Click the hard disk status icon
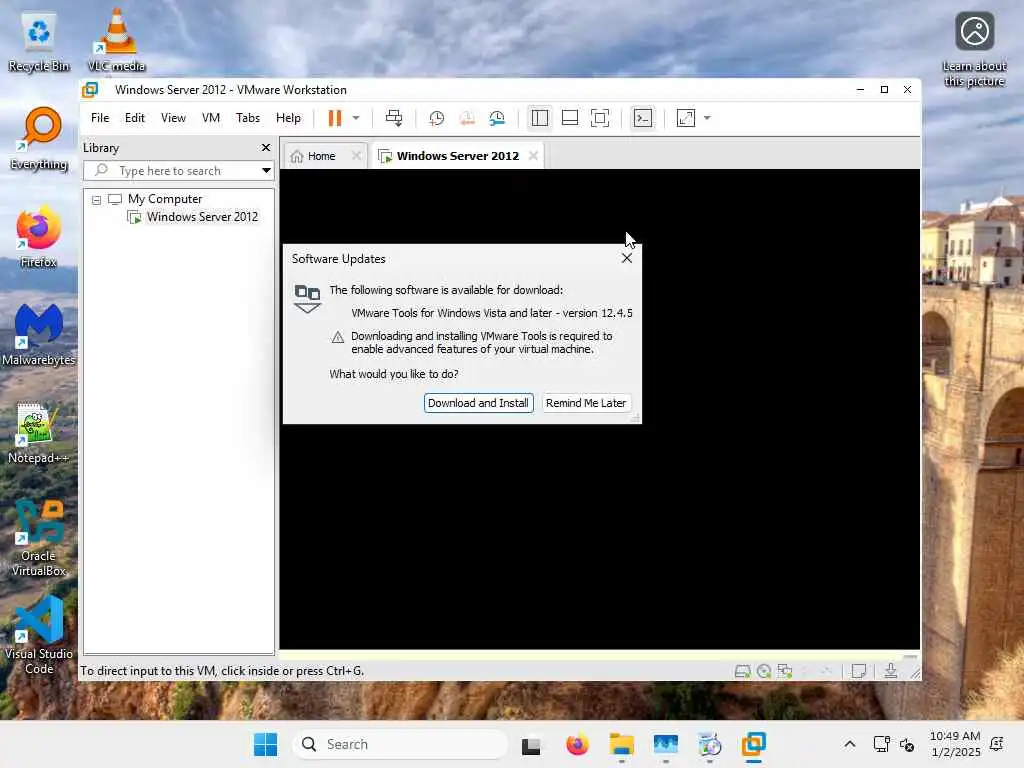1024x768 pixels. pyautogui.click(x=743, y=671)
